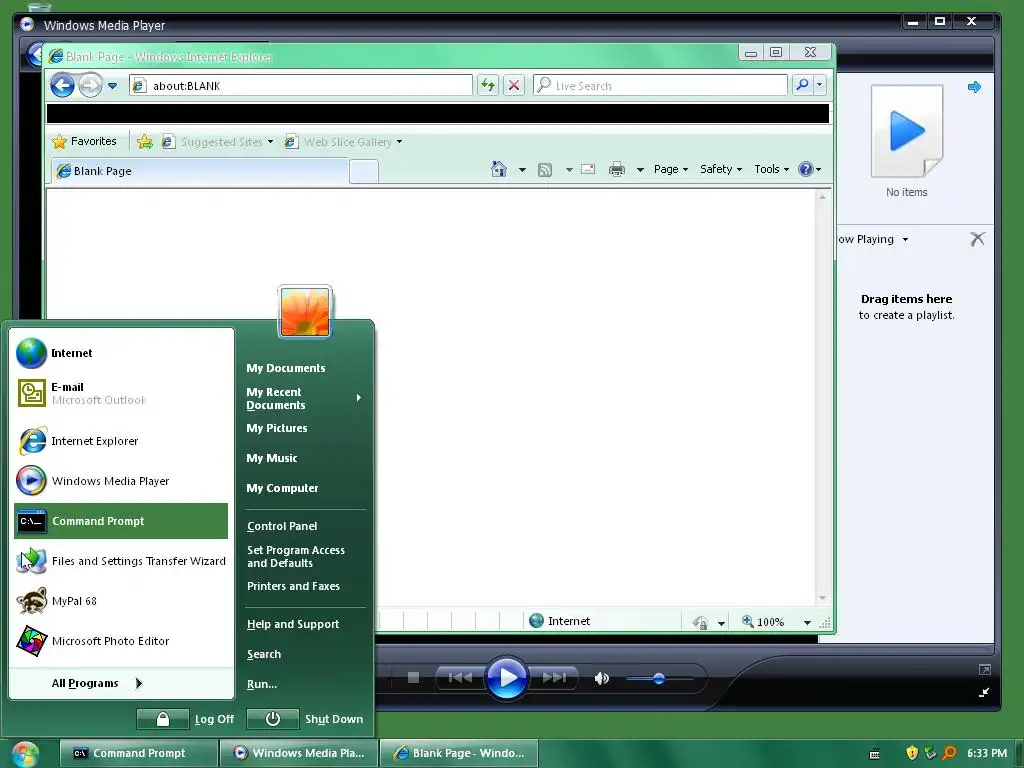Click the Media Player volume slider
This screenshot has height=768, width=1024.
659,679
